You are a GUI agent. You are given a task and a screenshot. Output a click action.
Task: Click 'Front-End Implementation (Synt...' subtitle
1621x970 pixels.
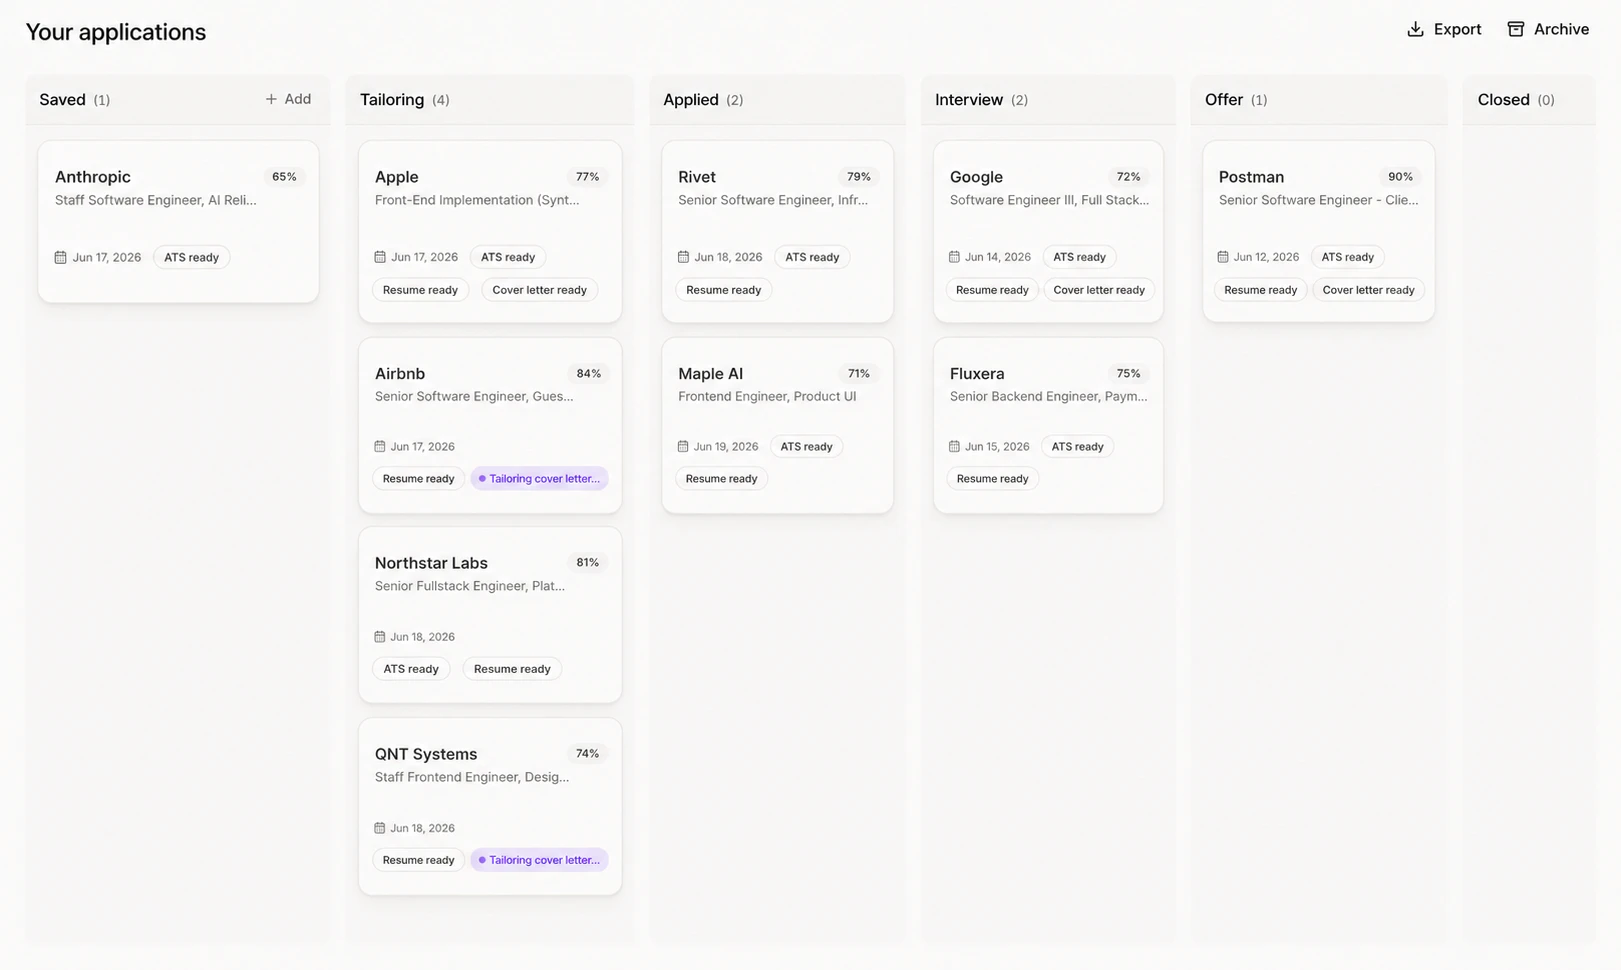(x=477, y=200)
